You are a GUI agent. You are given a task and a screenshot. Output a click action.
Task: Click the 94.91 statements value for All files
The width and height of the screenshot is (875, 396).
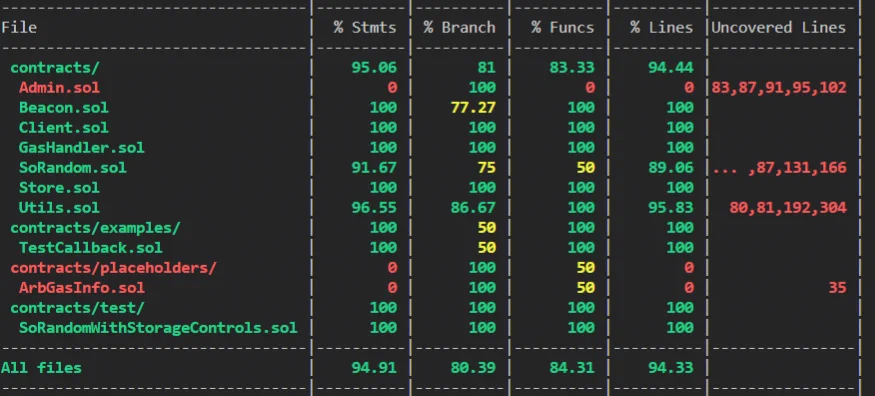click(x=374, y=368)
